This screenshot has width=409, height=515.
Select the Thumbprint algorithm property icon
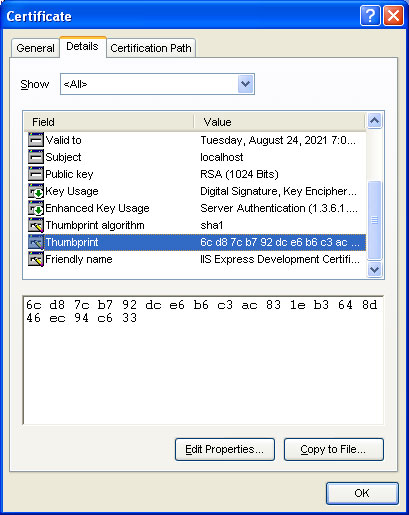click(36, 225)
